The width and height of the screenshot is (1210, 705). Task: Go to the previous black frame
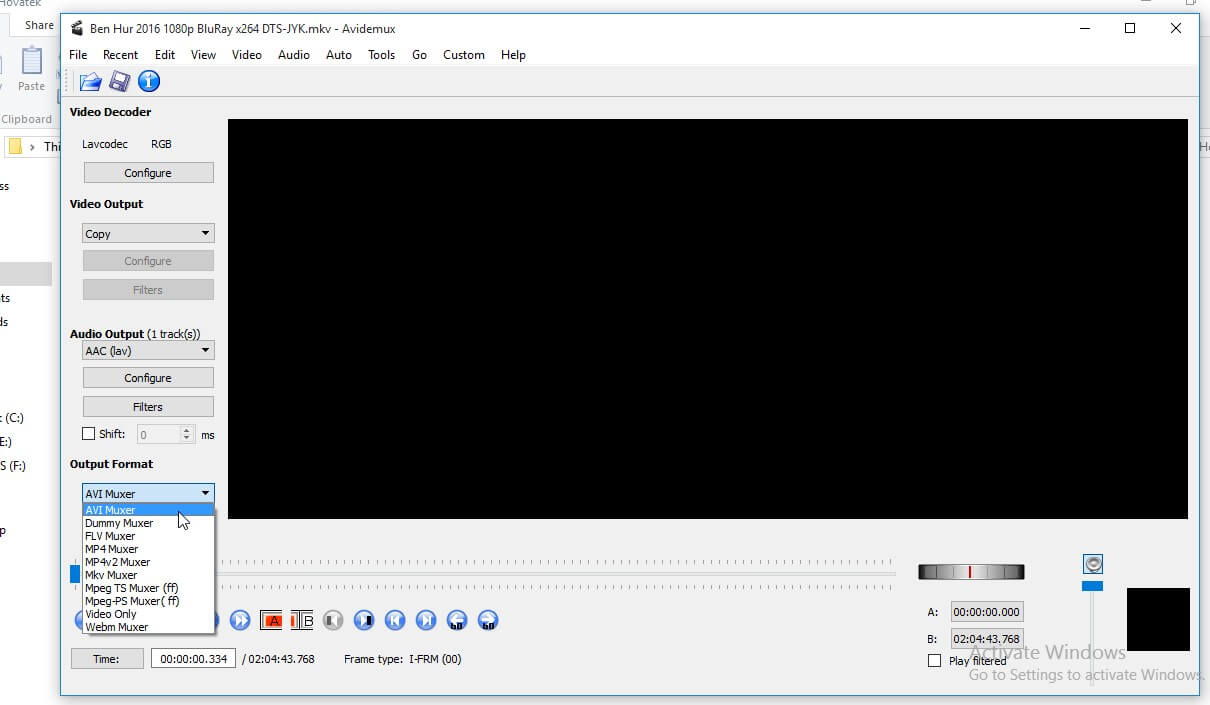pyautogui.click(x=333, y=620)
